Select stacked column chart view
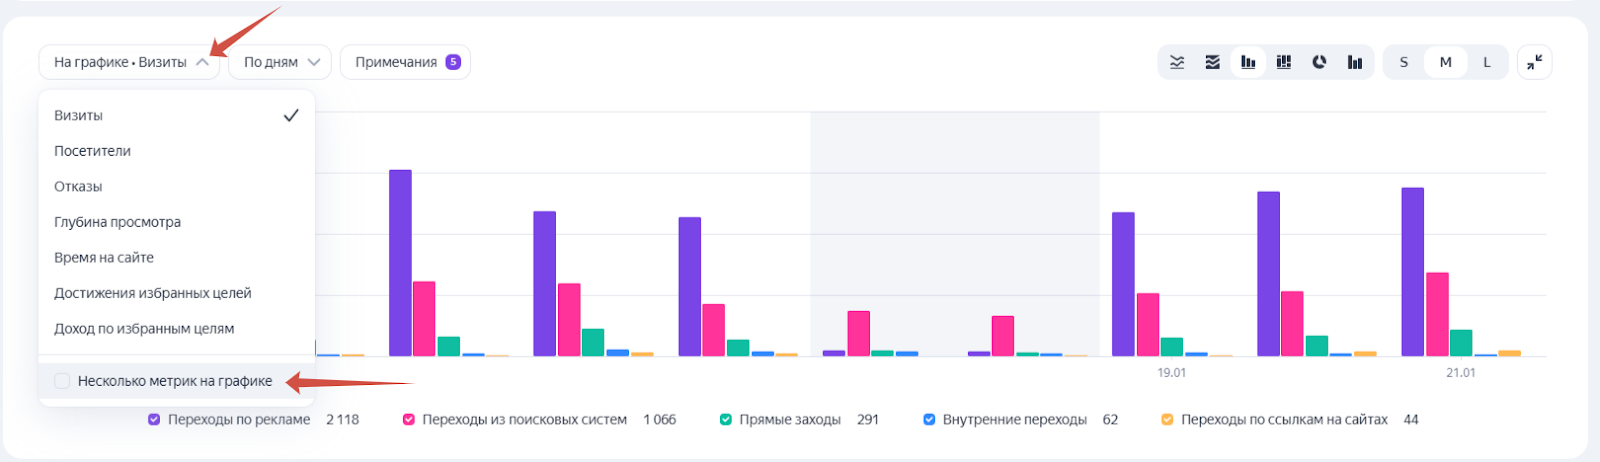1600x462 pixels. click(x=1284, y=62)
